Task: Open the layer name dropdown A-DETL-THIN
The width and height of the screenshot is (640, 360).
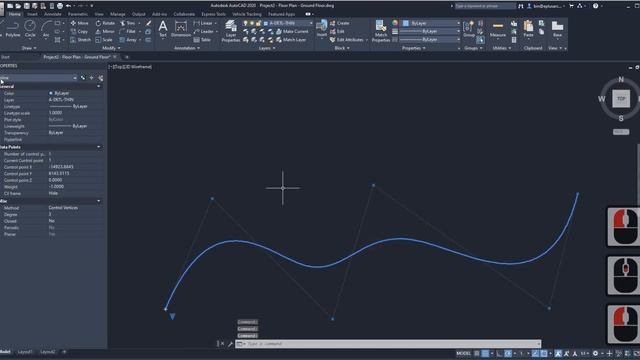Action: (289, 23)
